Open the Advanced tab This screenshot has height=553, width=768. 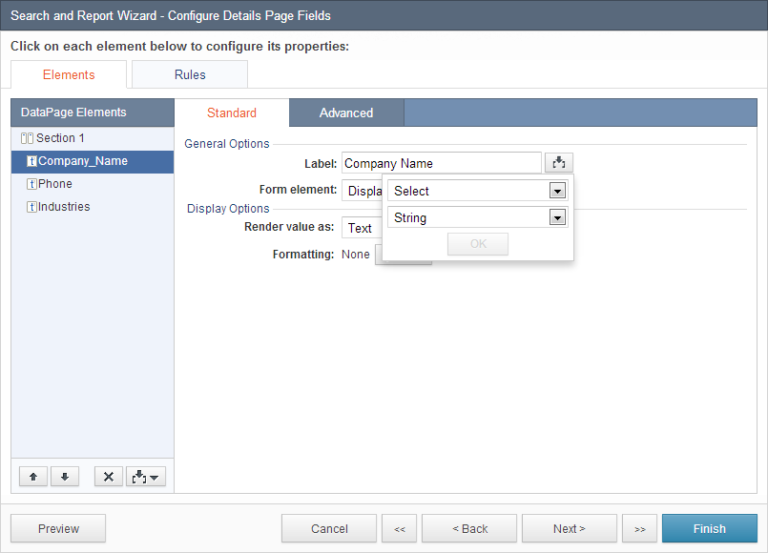point(346,113)
